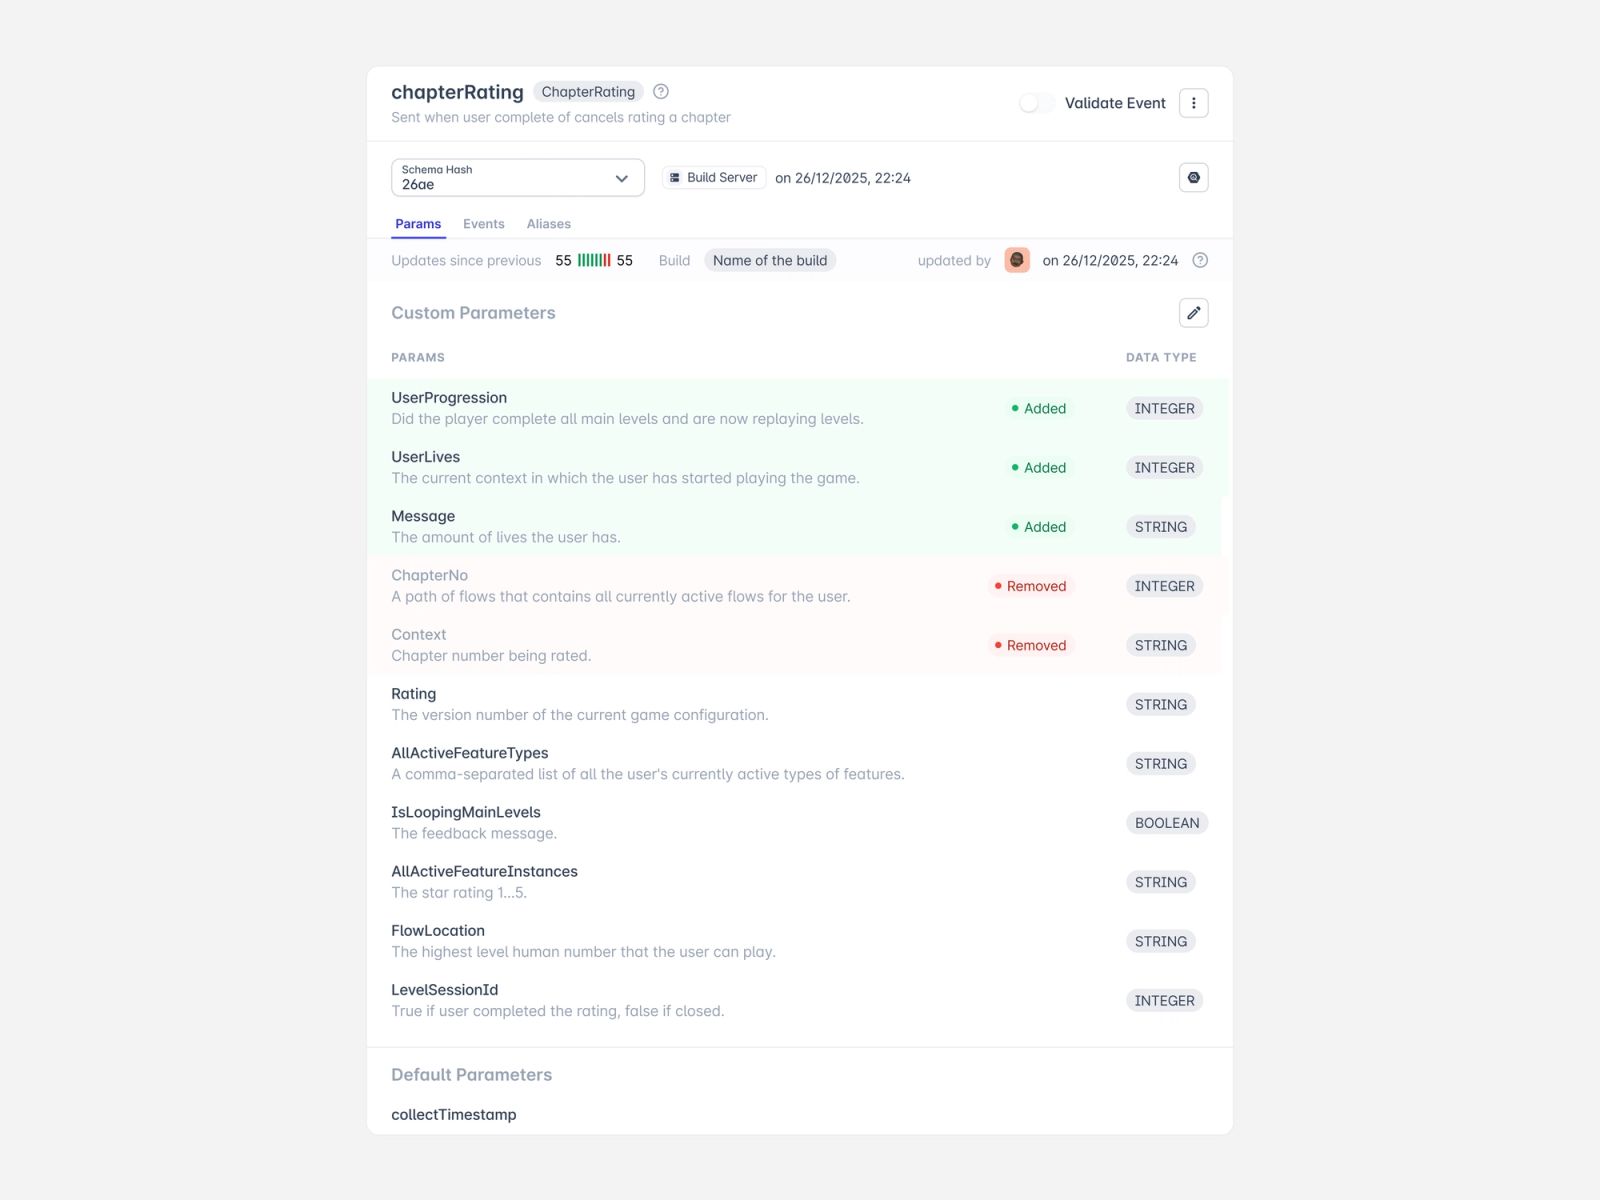Open the Schema Hash dropdown
The height and width of the screenshot is (1200, 1600).
click(x=517, y=178)
